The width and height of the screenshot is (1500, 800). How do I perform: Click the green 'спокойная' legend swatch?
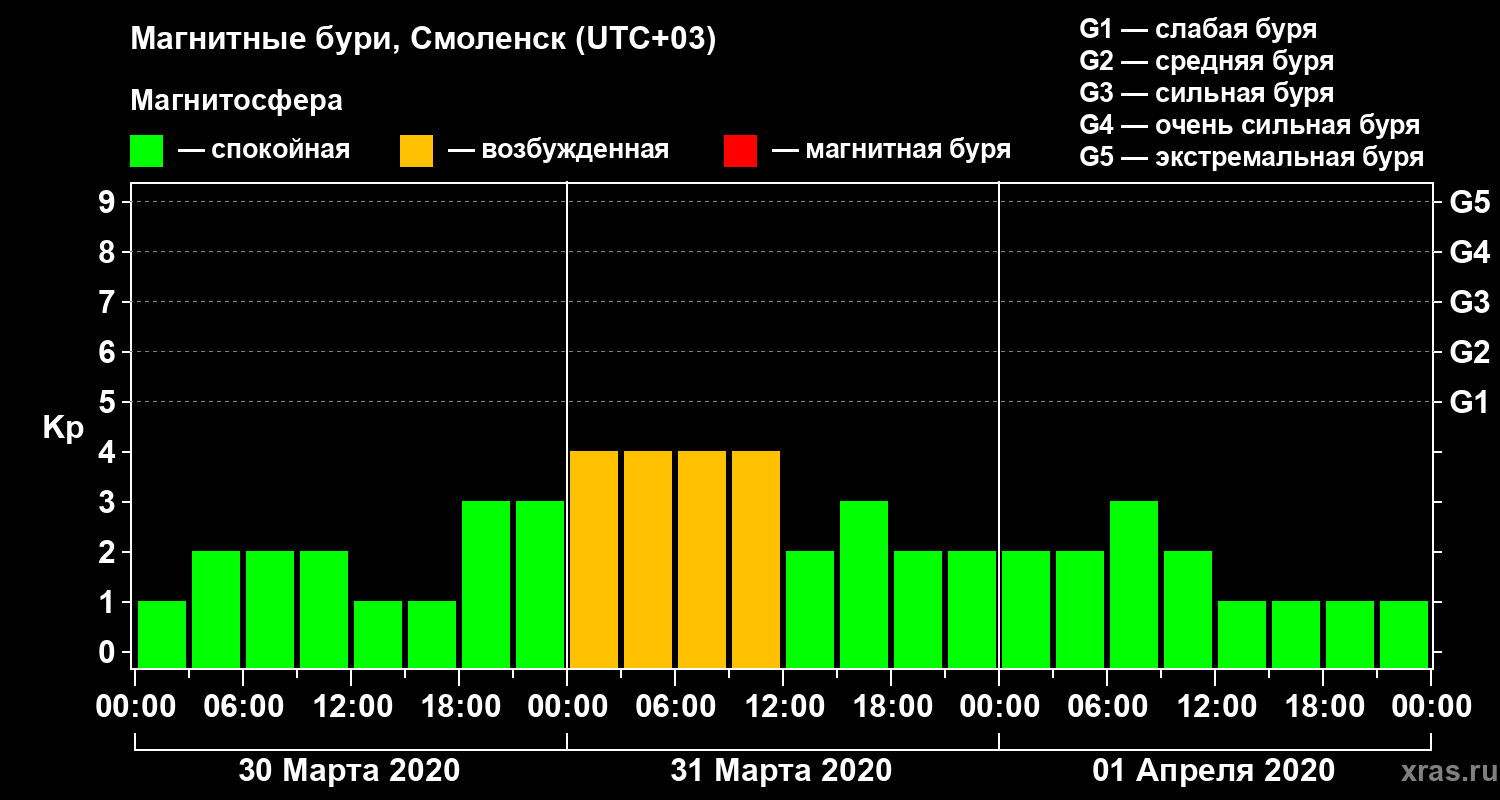pos(146,151)
